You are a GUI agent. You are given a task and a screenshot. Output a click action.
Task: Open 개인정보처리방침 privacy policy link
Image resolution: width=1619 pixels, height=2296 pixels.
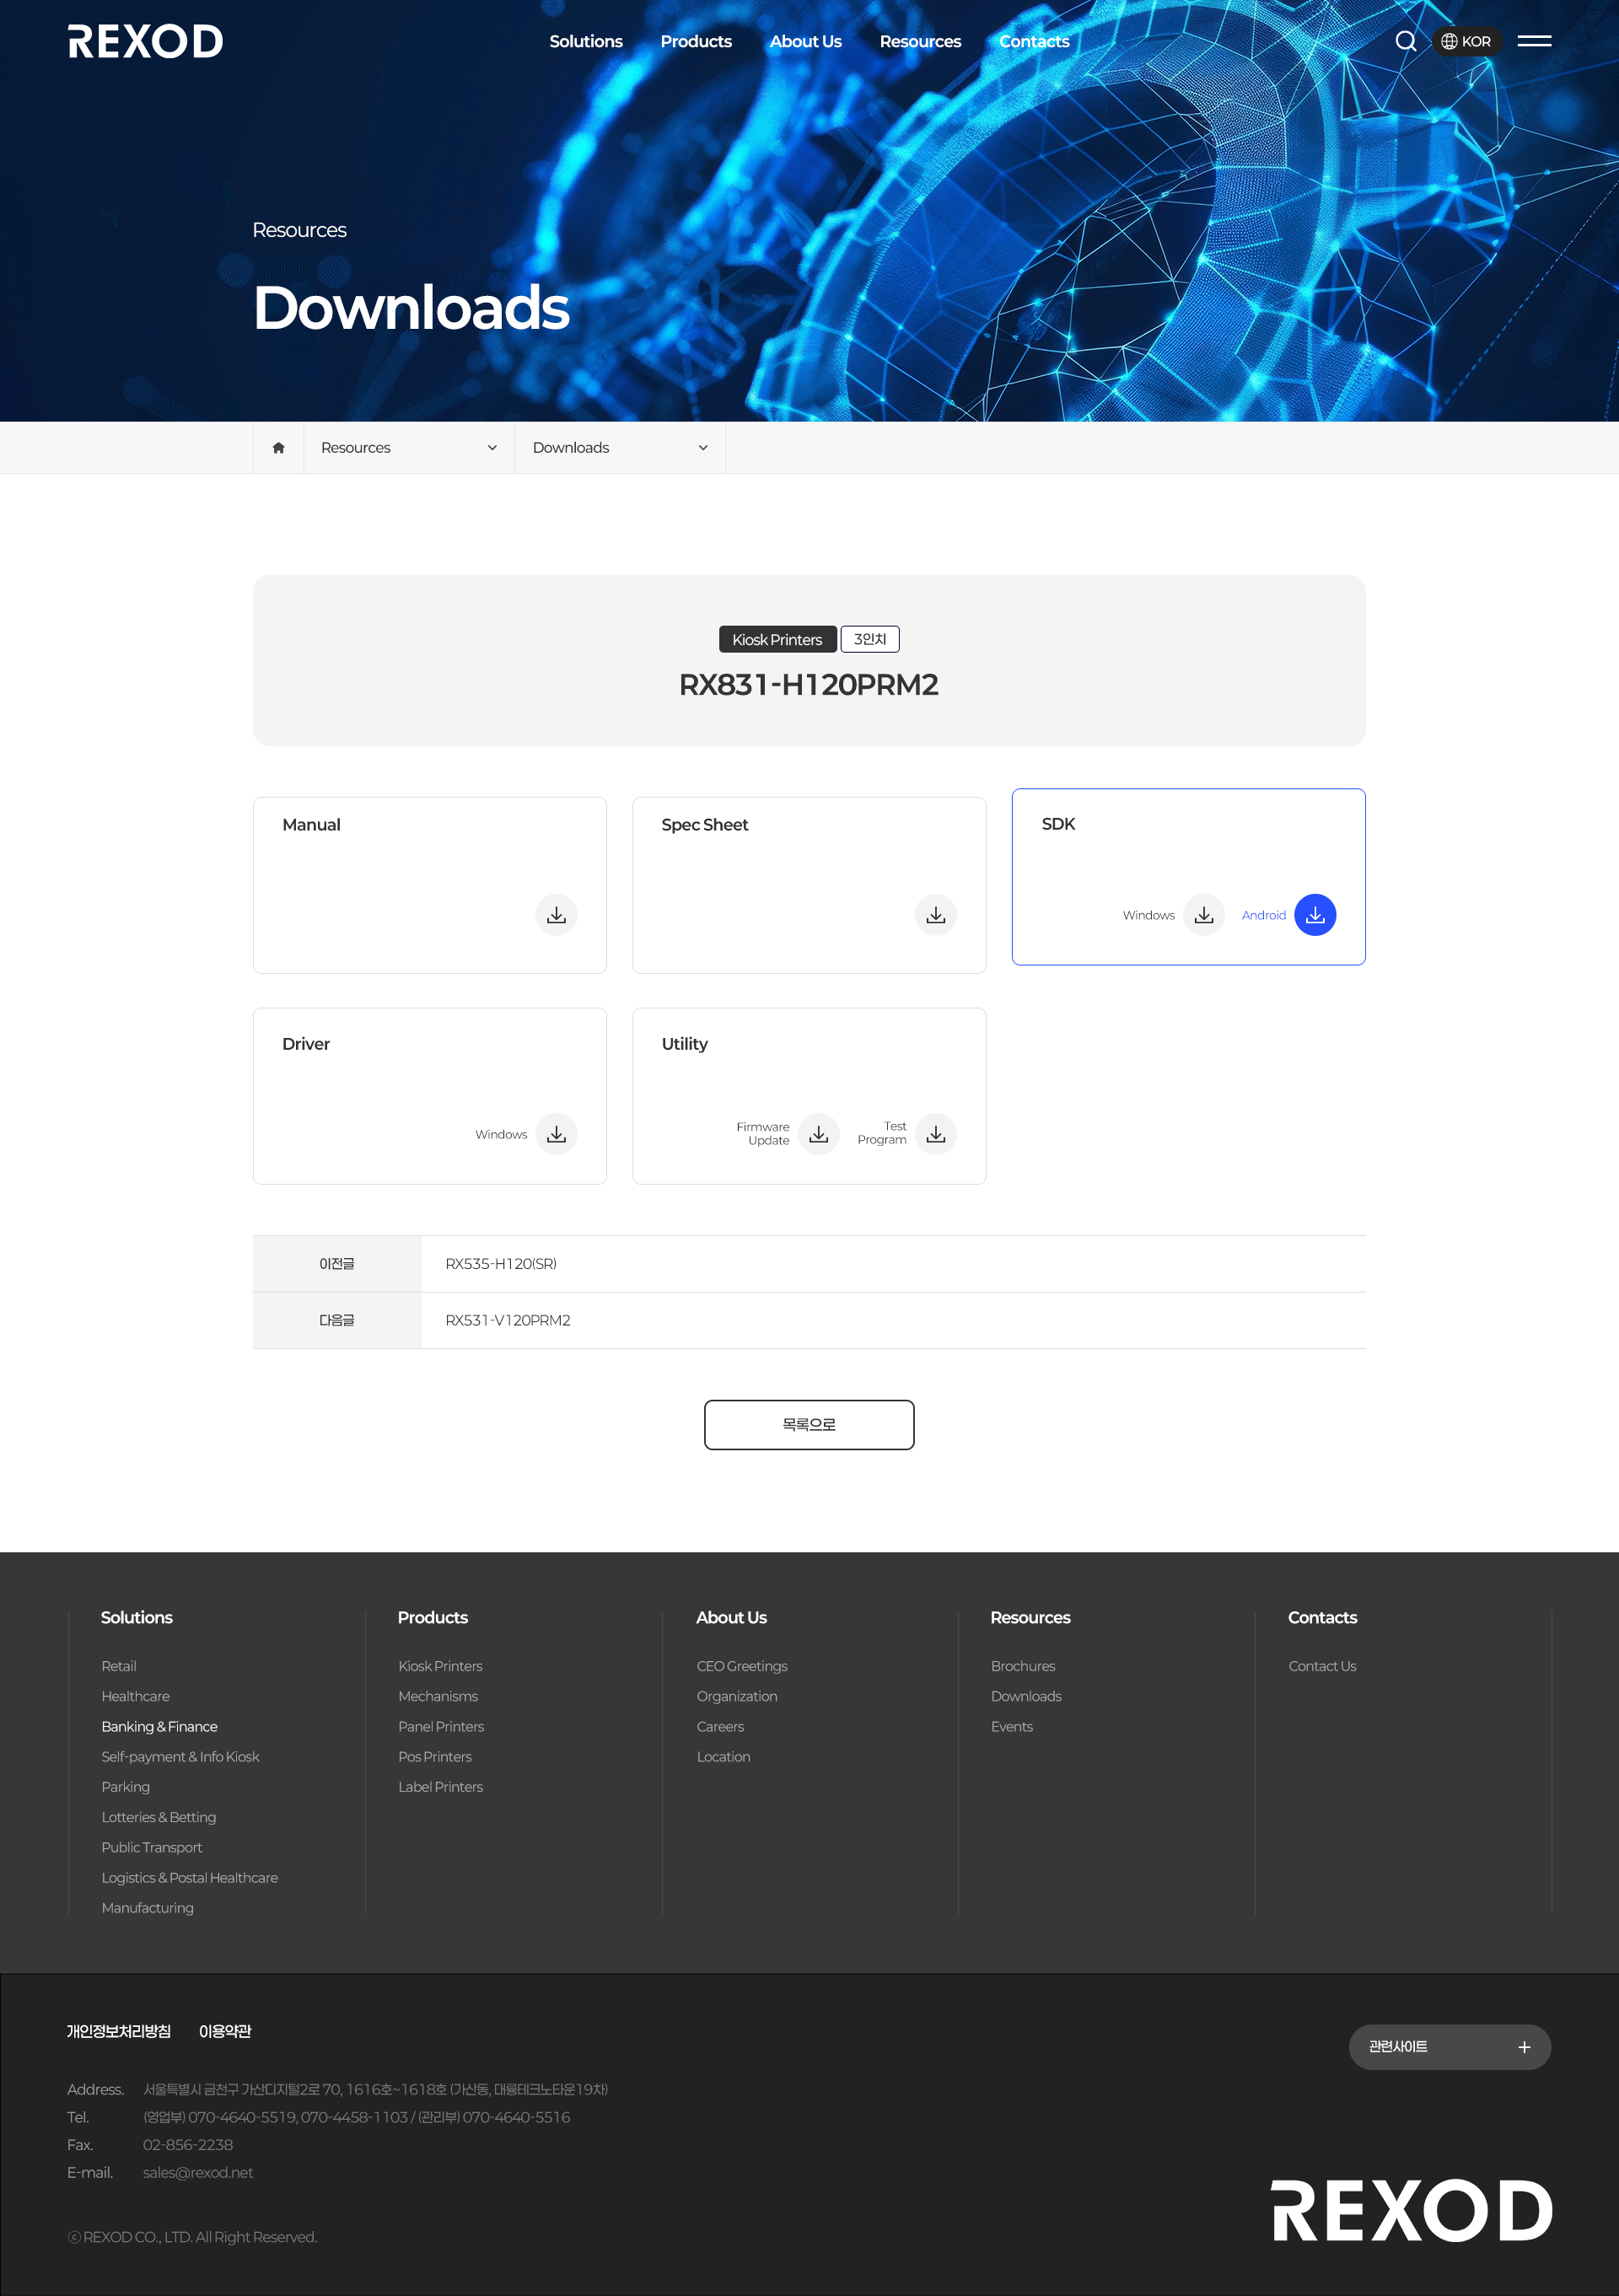coord(119,2031)
